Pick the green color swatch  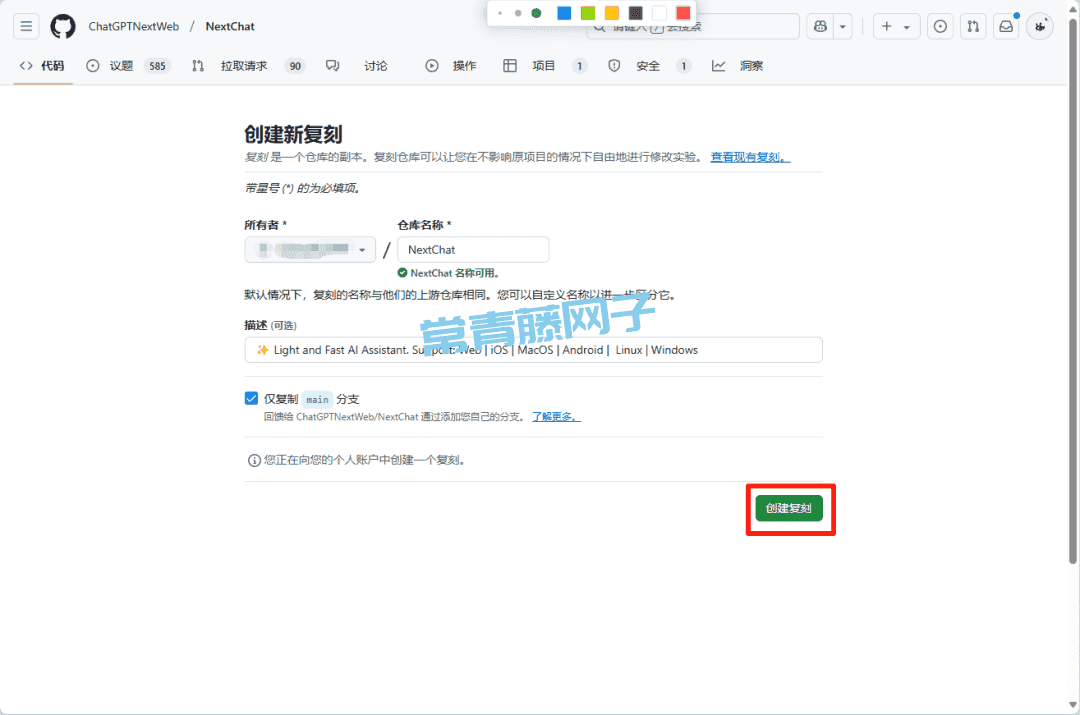[588, 13]
